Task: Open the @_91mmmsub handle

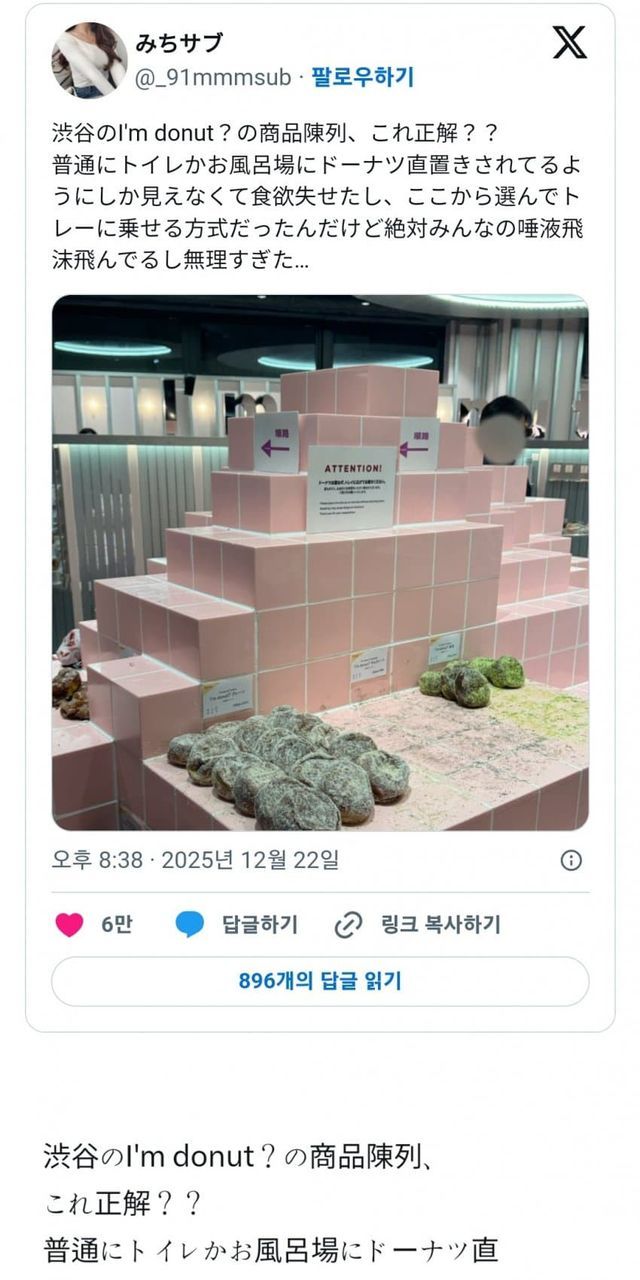Action: 213,77
